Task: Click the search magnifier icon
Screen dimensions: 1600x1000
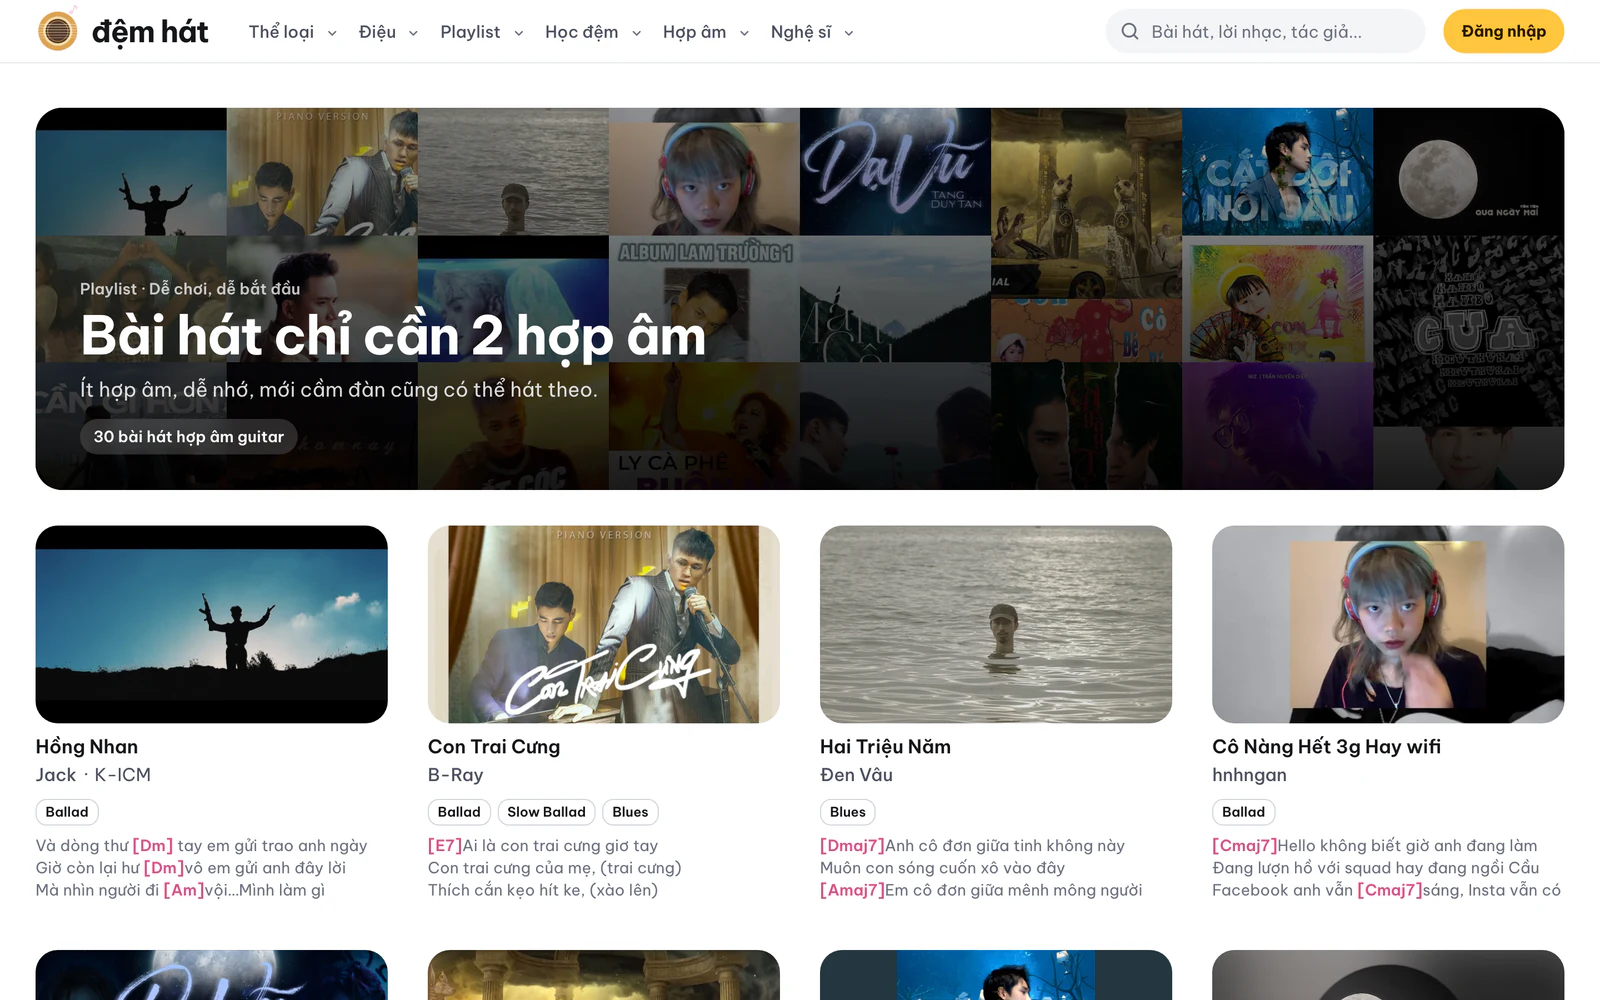Action: [x=1130, y=31]
